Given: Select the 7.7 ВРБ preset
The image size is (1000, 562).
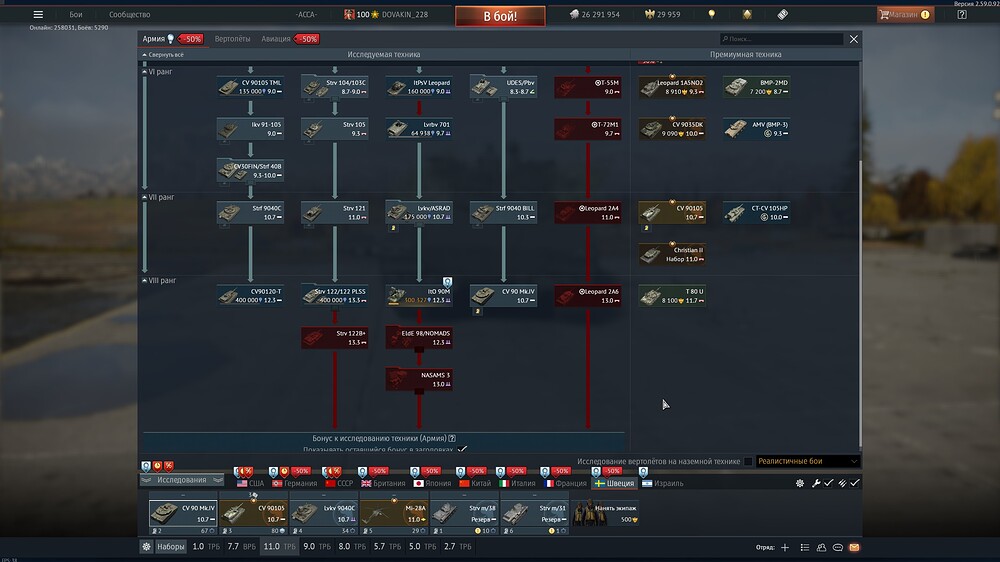Looking at the screenshot, I should pos(242,547).
